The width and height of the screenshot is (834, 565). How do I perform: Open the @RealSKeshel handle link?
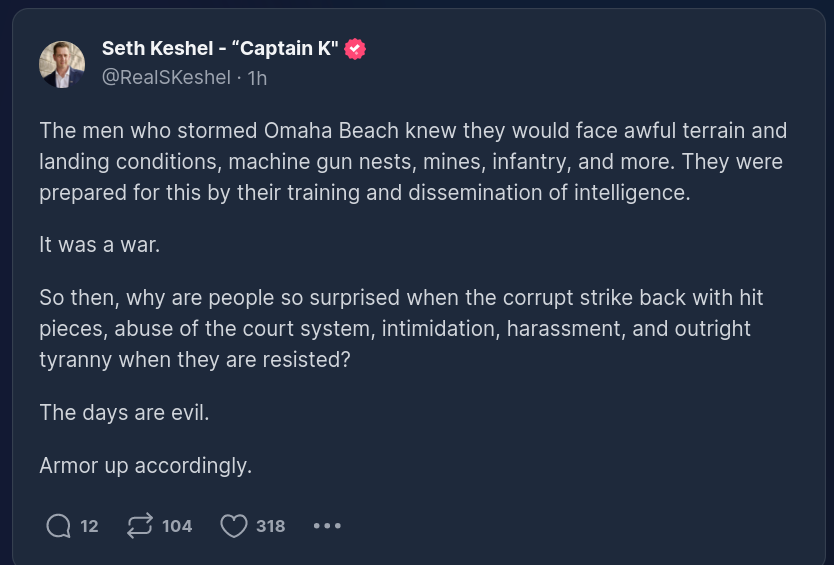coord(166,77)
